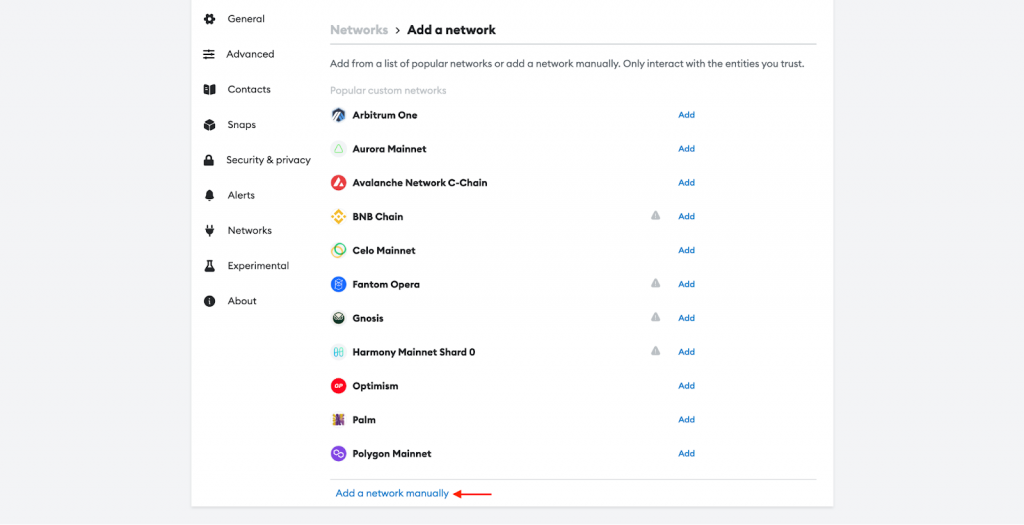
Task: Open the Snaps section
Action: pyautogui.click(x=242, y=125)
